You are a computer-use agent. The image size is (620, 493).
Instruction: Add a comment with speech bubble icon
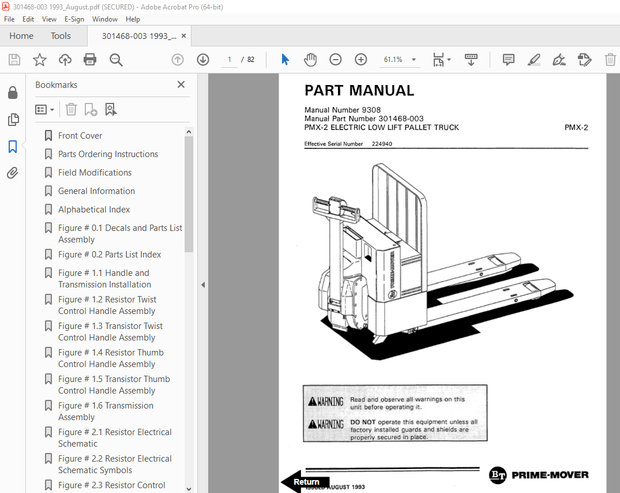pos(508,60)
